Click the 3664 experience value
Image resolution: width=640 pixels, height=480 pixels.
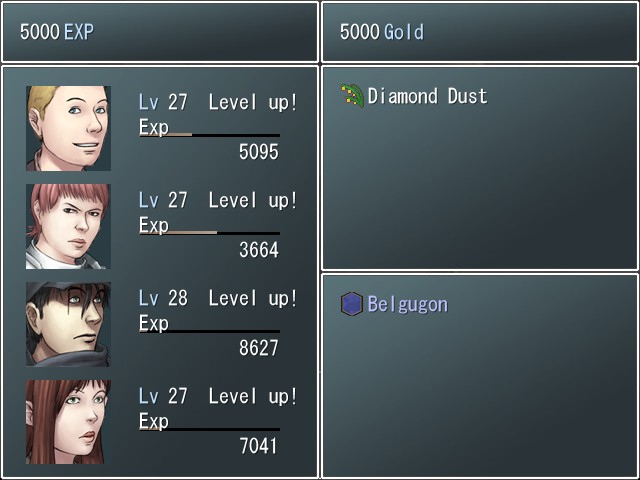(258, 250)
